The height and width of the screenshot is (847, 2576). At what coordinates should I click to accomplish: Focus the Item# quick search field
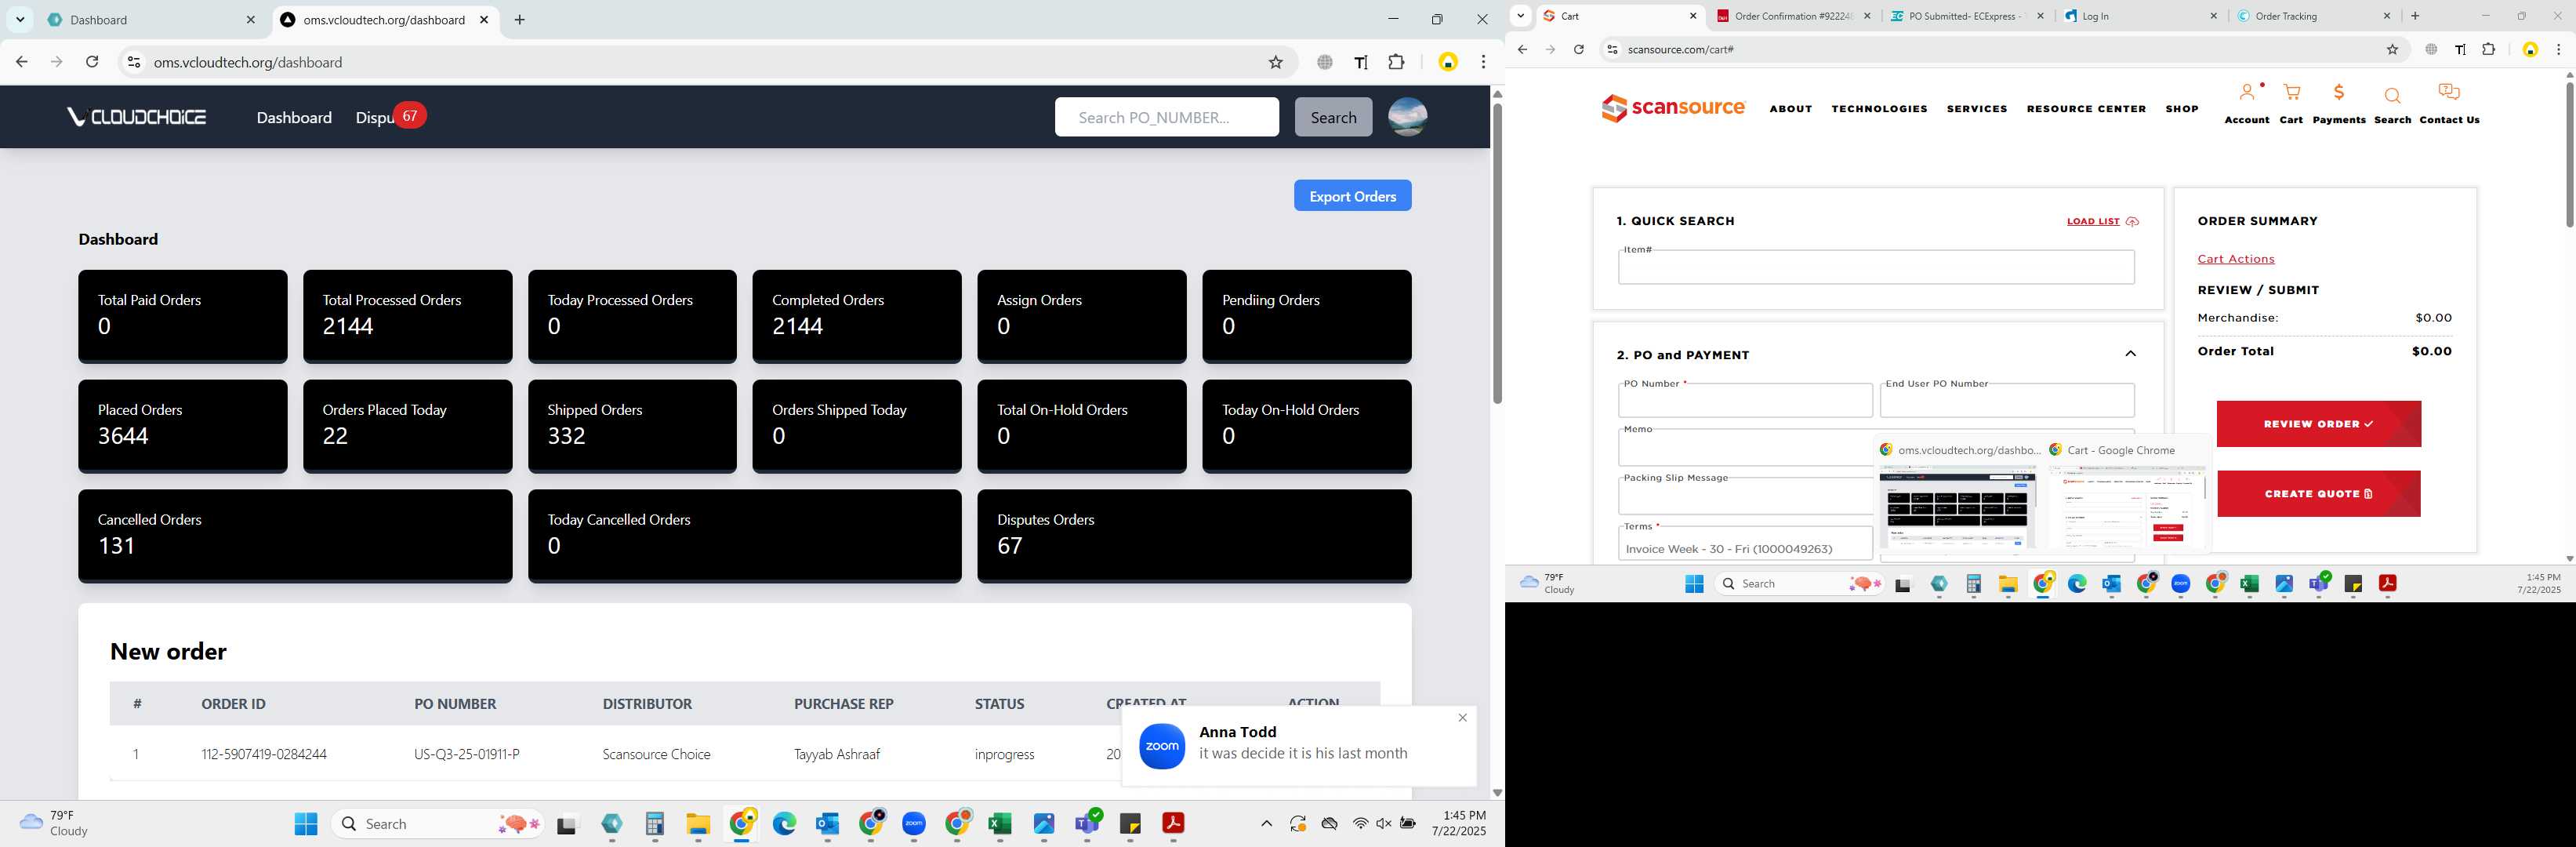pos(1876,267)
